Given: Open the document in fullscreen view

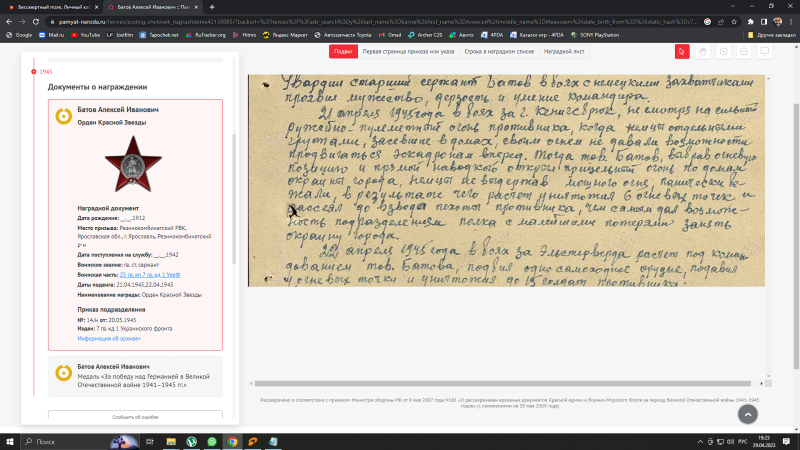Looking at the screenshot, I should point(765,52).
